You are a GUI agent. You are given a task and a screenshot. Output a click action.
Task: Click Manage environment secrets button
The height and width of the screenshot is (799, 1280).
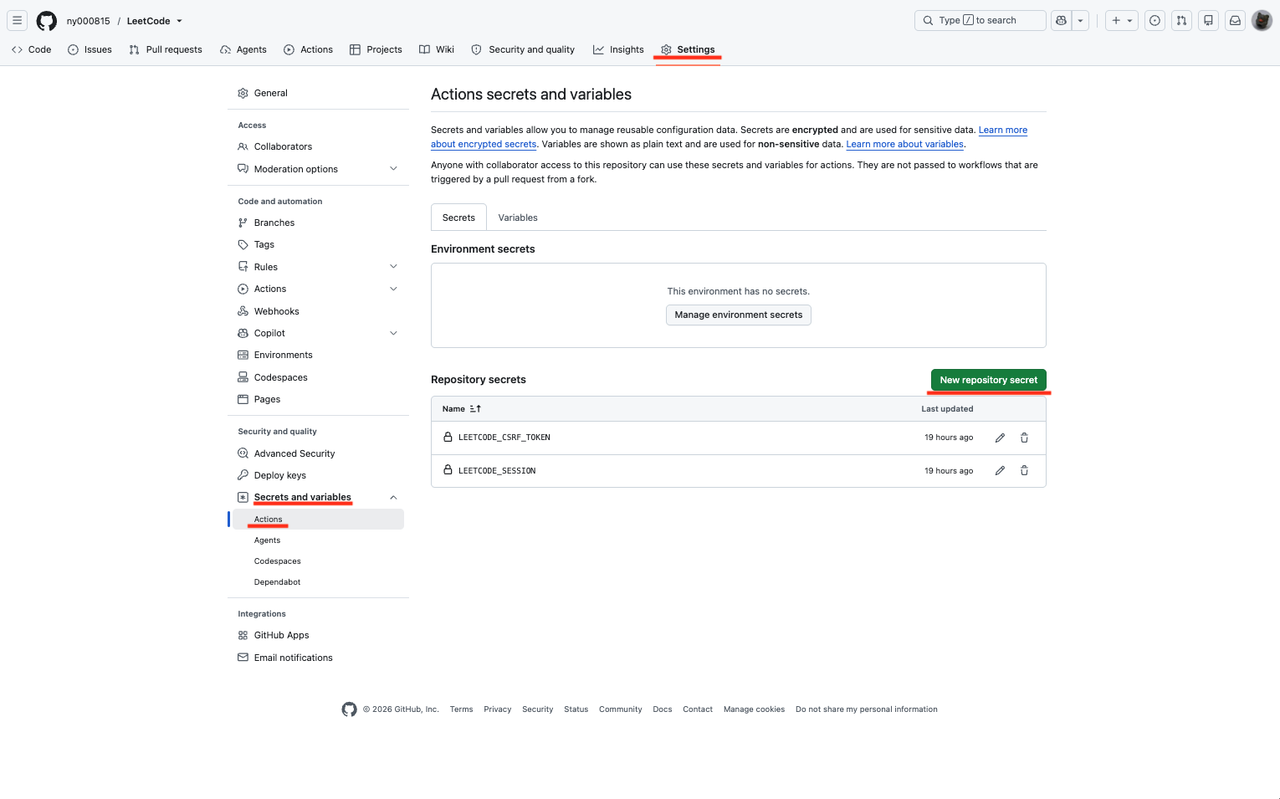pos(738,315)
